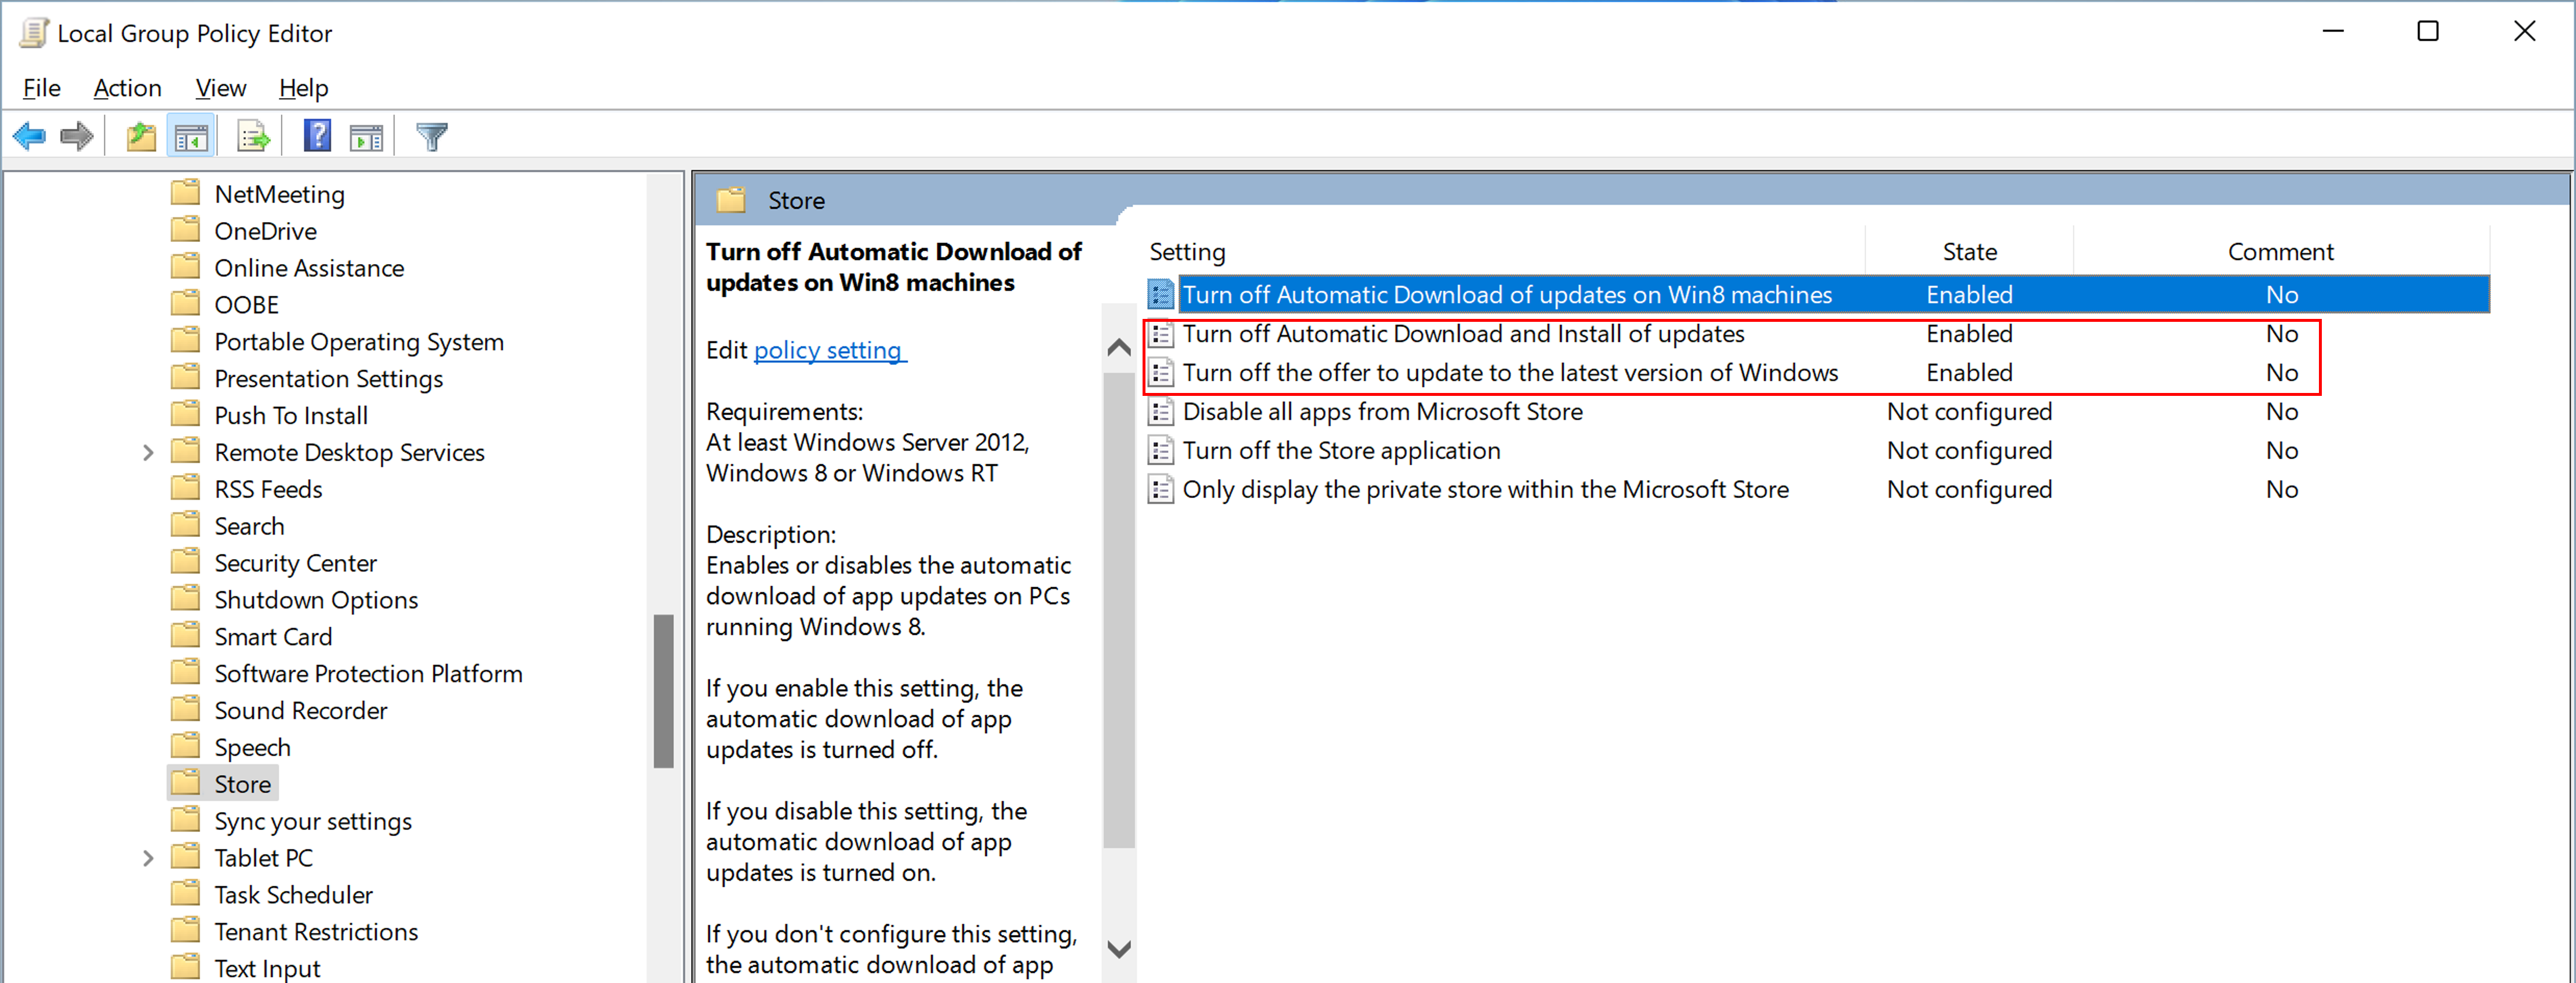Toggle the Show/Hide Console Tree icon
The width and height of the screenshot is (2576, 983).
pyautogui.click(x=190, y=136)
